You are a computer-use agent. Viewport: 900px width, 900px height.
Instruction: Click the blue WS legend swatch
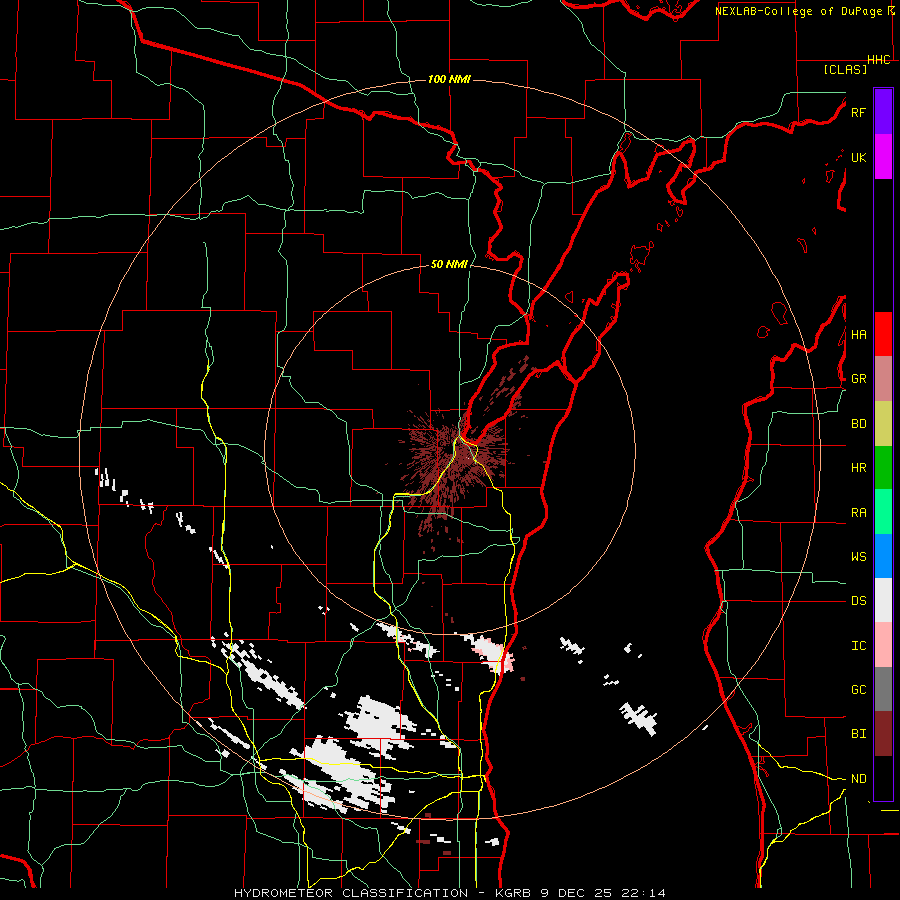coord(883,556)
